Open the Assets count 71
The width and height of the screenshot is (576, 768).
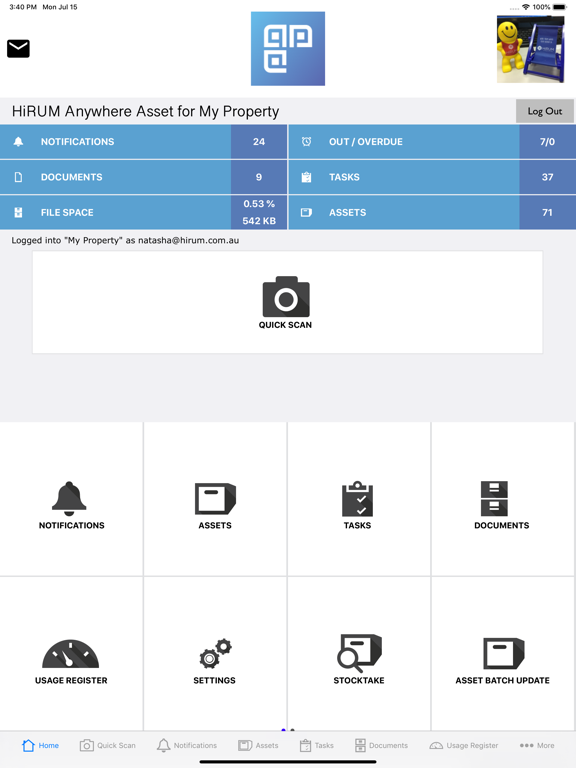pos(547,212)
